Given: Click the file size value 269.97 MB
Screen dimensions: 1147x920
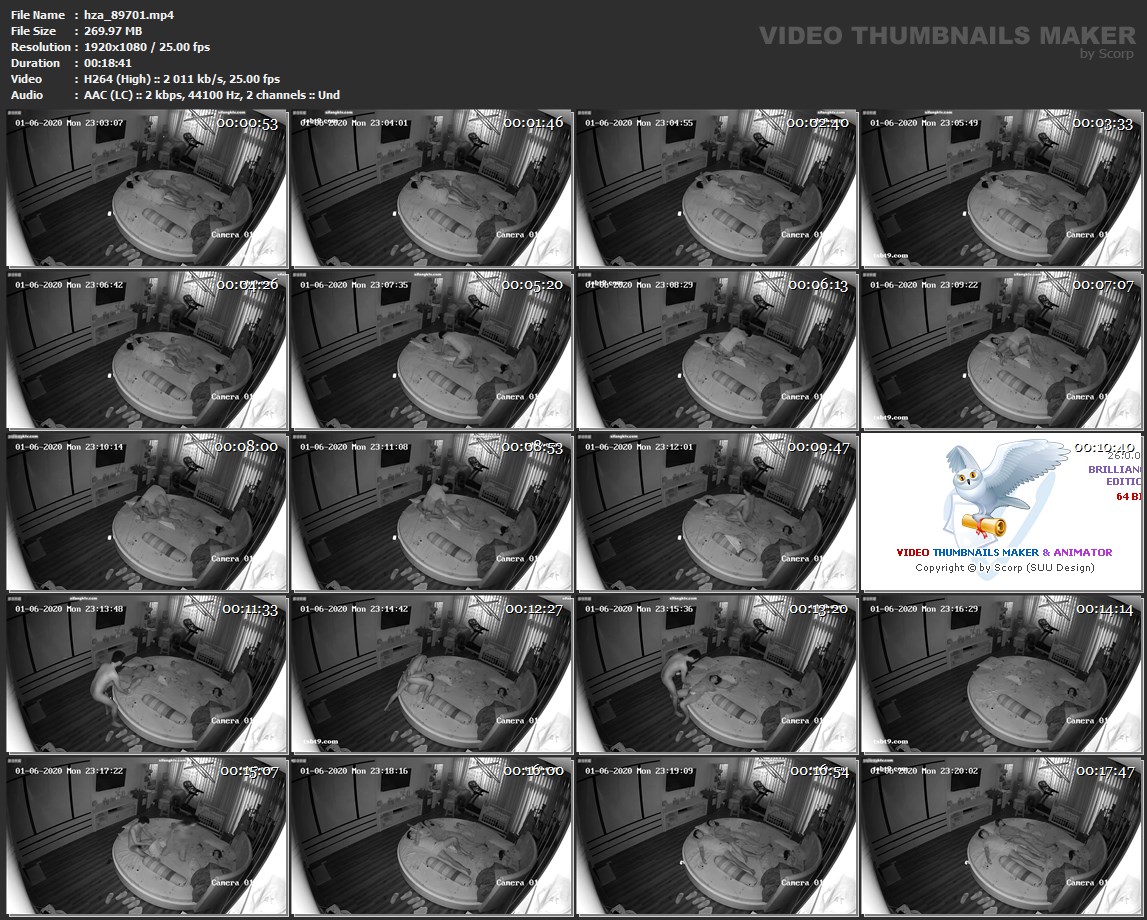Looking at the screenshot, I should tap(113, 31).
